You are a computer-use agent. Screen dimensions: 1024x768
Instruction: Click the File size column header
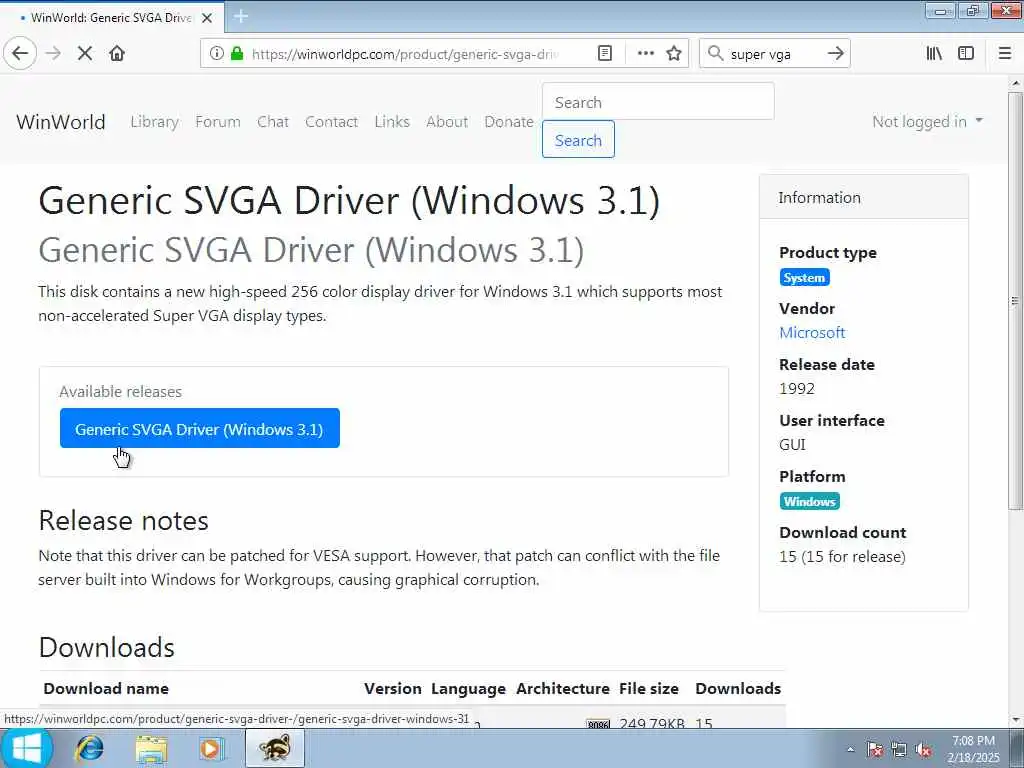click(648, 688)
